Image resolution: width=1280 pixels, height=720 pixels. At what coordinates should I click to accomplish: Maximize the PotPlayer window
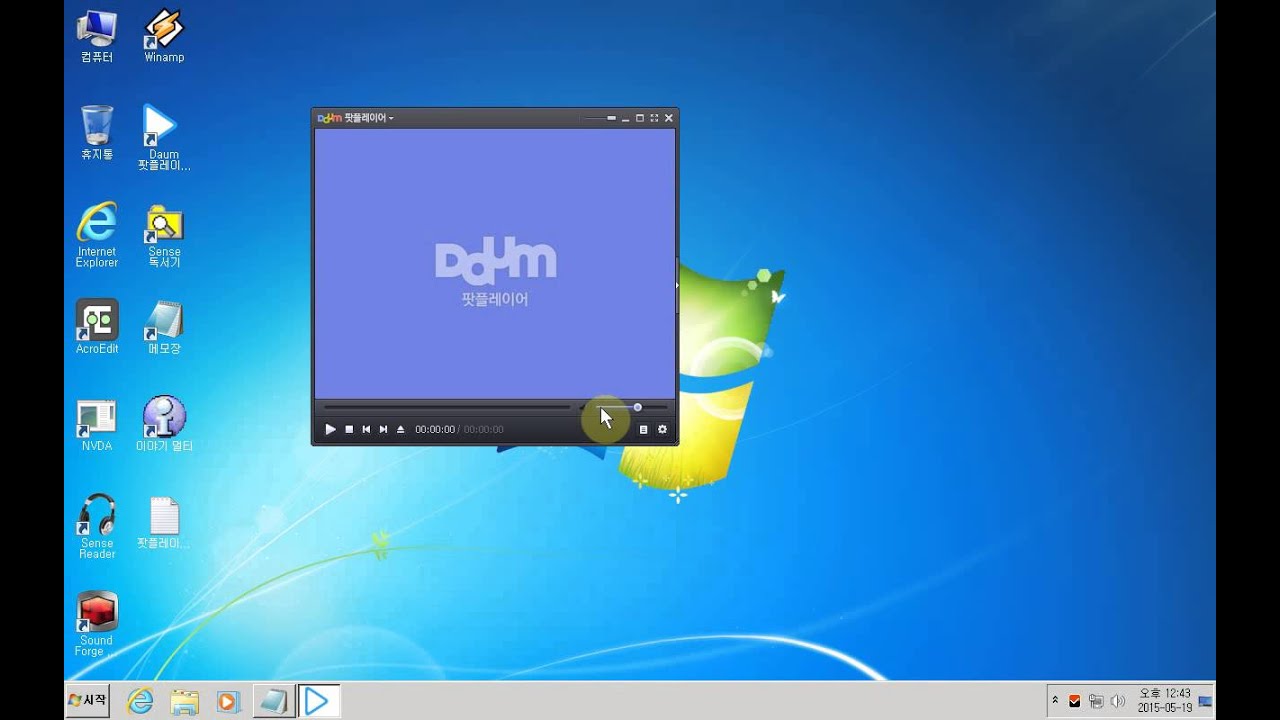pyautogui.click(x=640, y=118)
